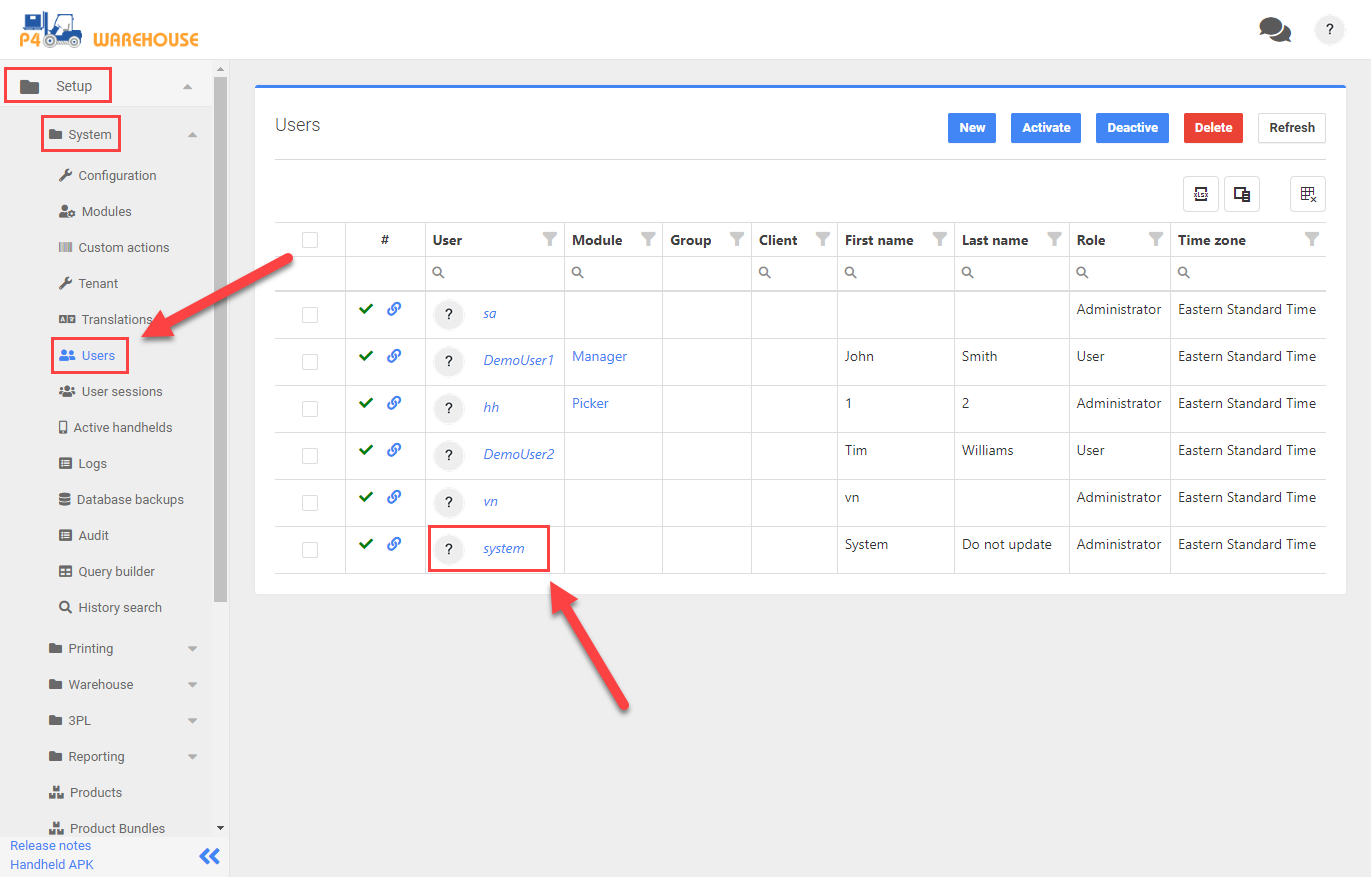The width and height of the screenshot is (1371, 877).
Task: Click the filter icon in User column header
Action: 549,239
